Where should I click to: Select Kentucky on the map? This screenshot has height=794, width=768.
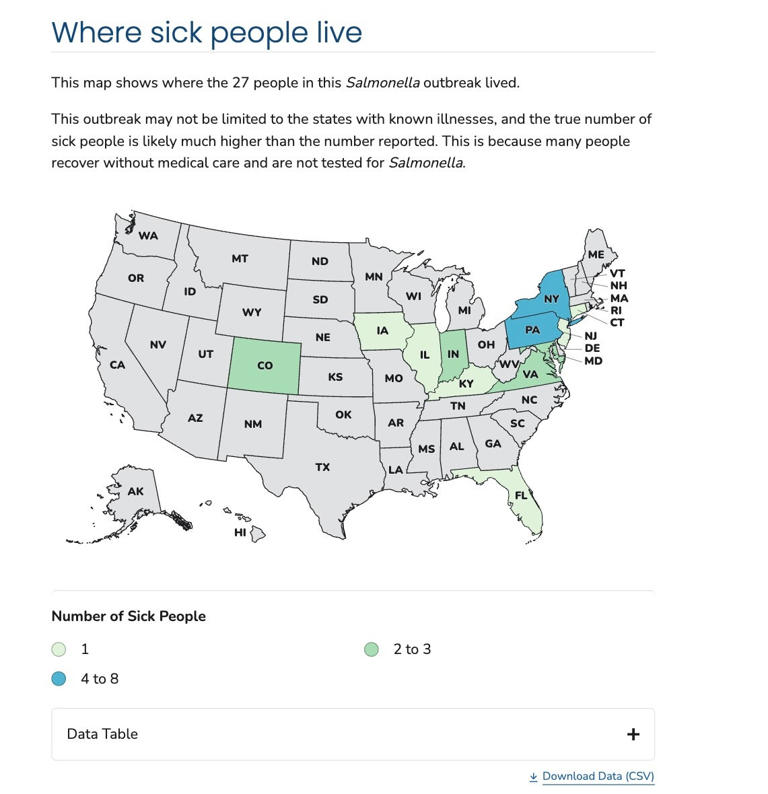pyautogui.click(x=466, y=384)
